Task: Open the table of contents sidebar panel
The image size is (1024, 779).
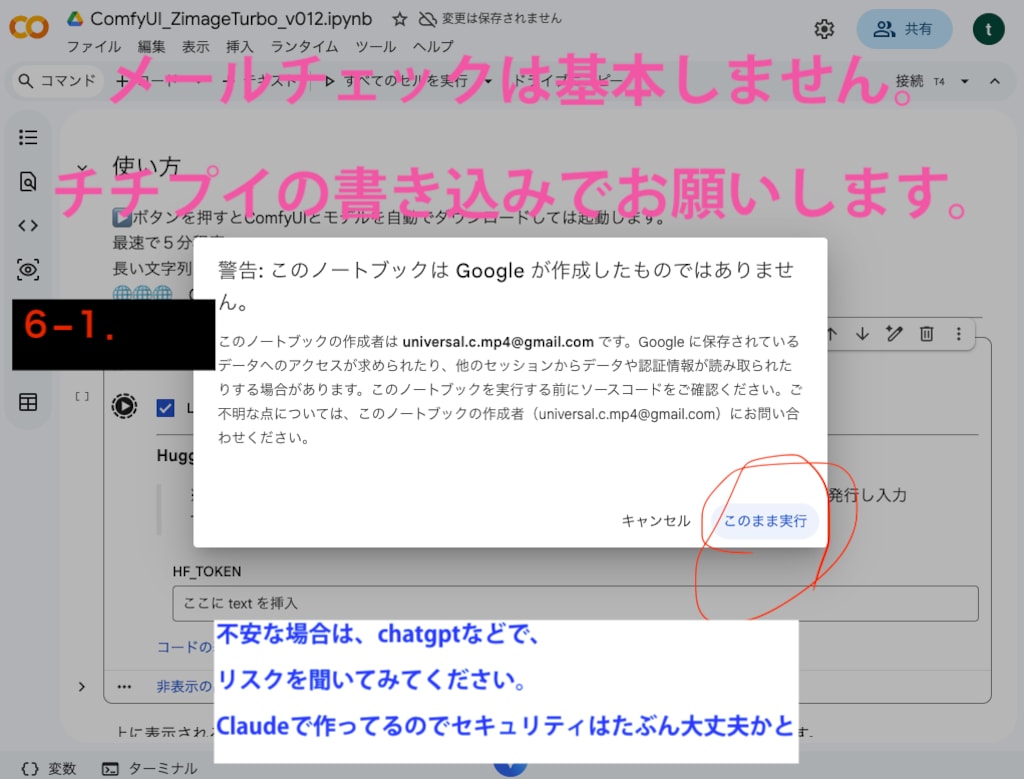Action: (25, 137)
